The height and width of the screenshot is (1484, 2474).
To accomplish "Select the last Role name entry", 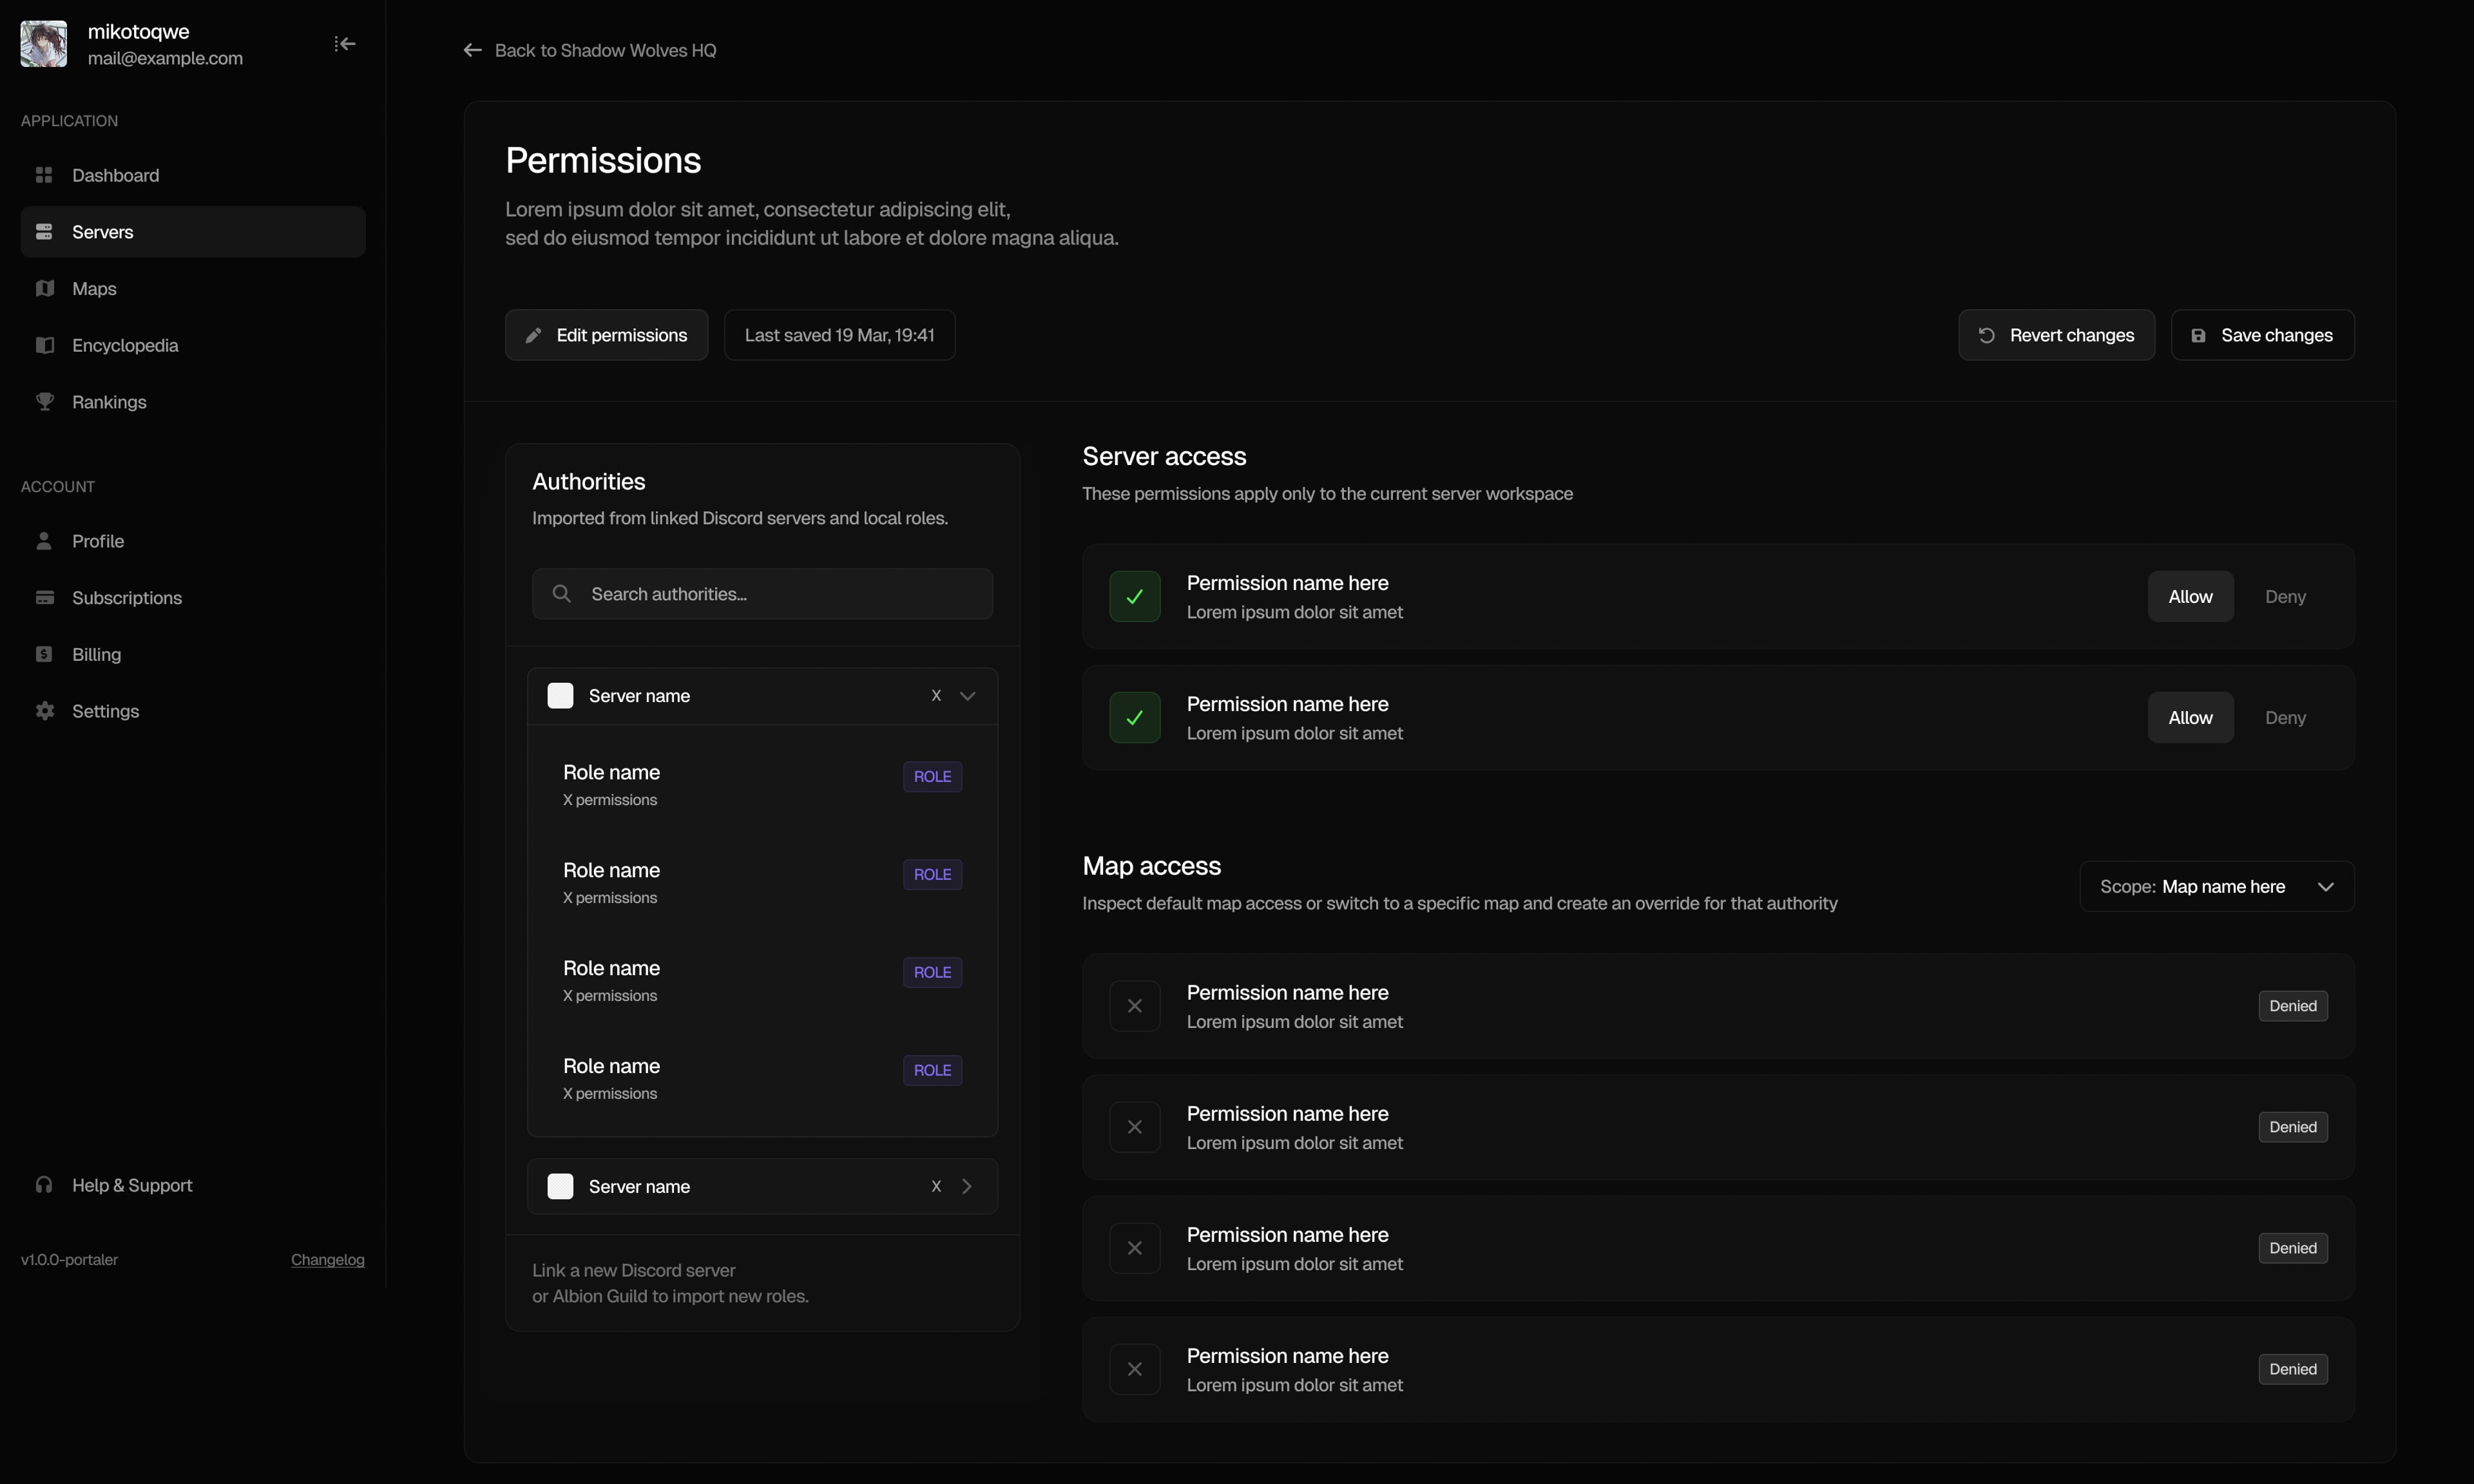I will coord(762,1078).
